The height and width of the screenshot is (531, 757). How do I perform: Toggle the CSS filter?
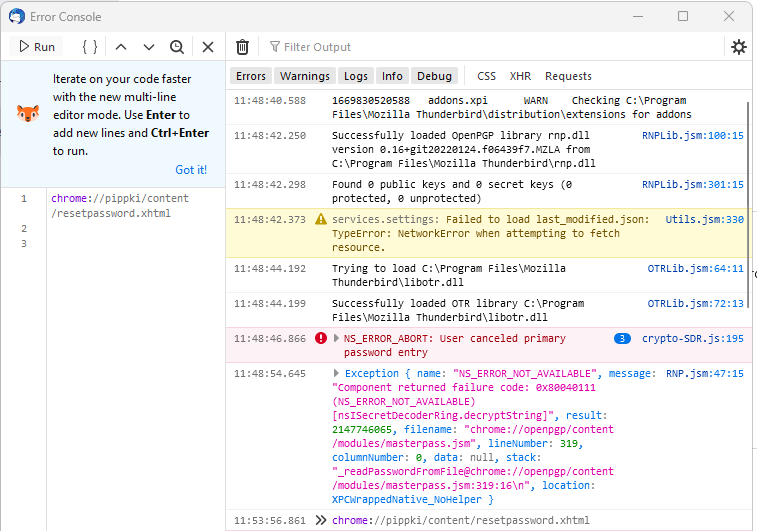coord(486,76)
